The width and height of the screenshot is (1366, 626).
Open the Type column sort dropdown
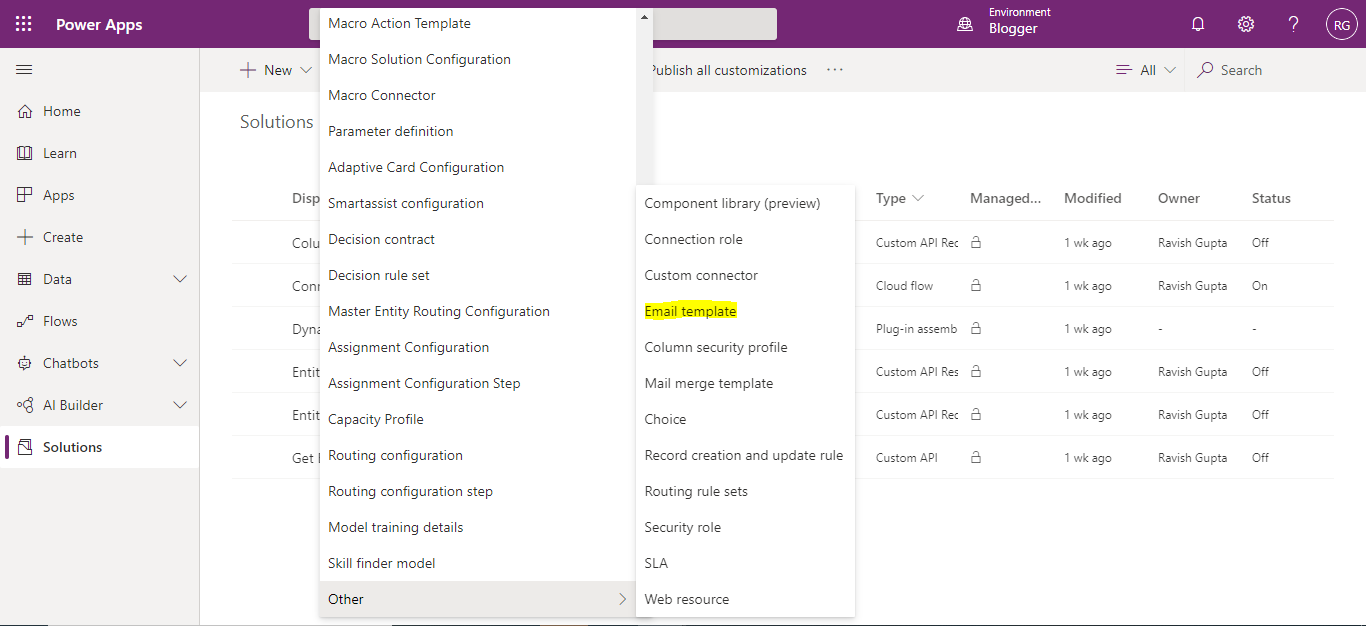coord(918,198)
